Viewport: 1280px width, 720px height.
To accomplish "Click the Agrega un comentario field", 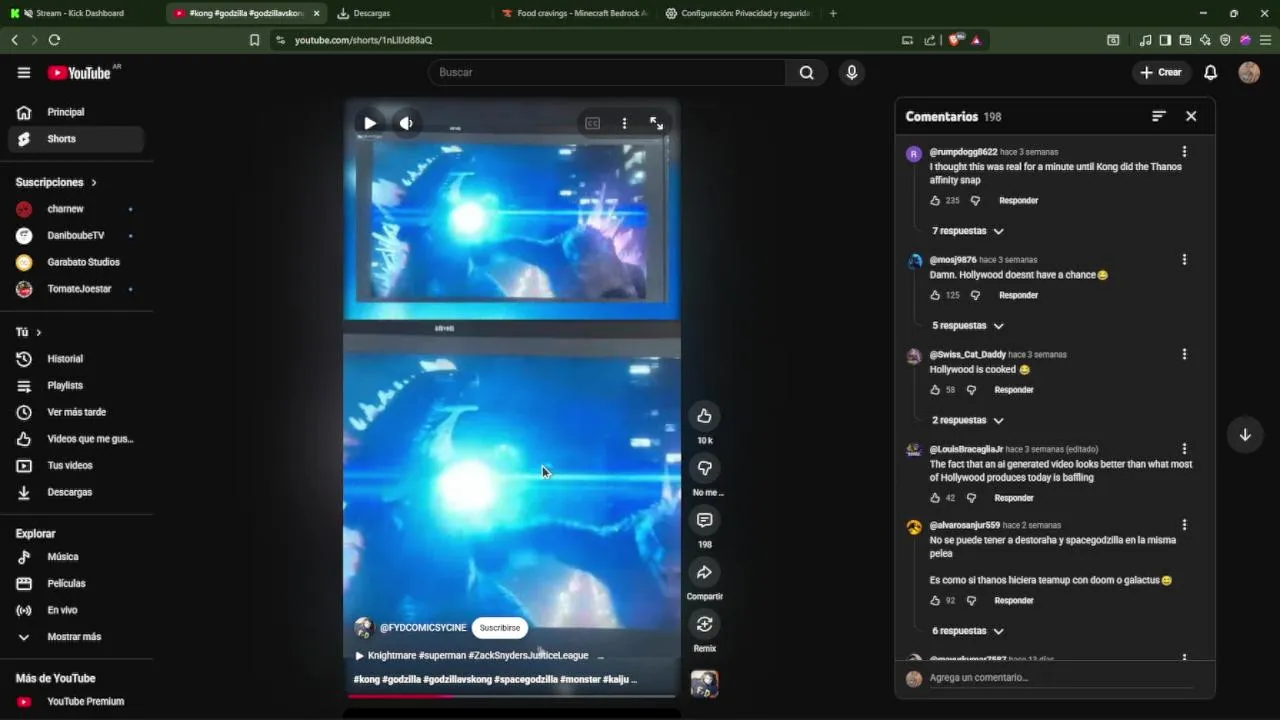I will pos(1060,678).
